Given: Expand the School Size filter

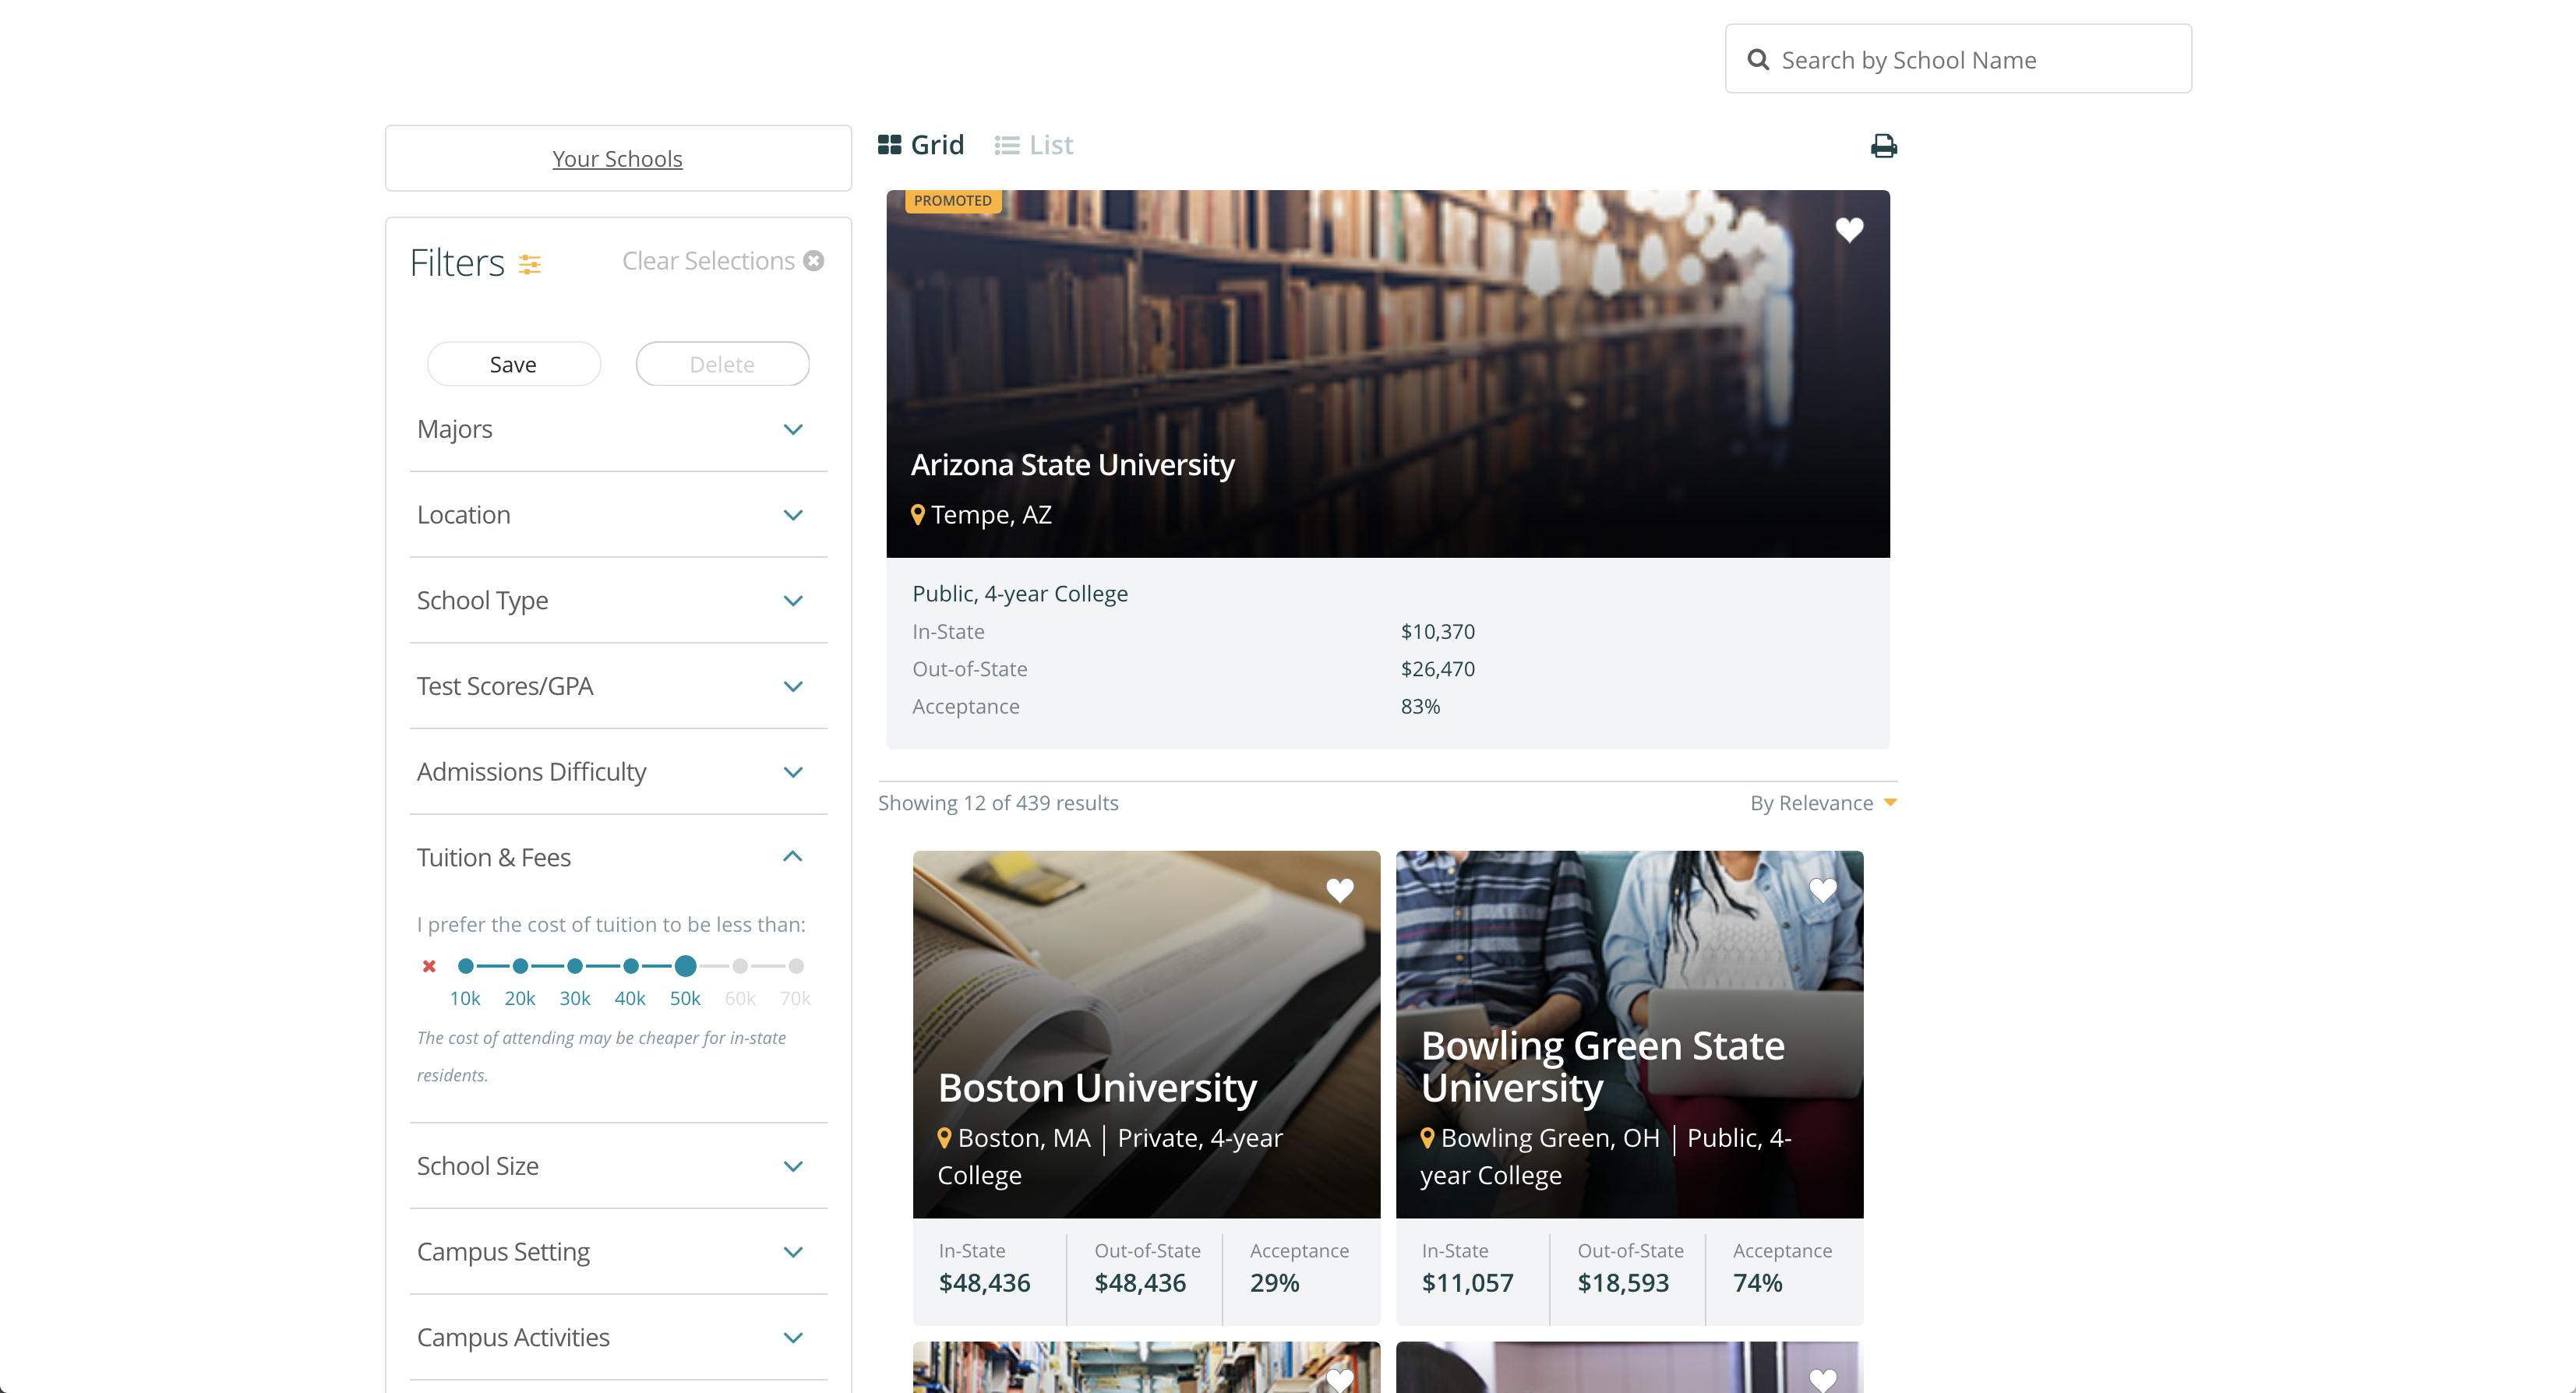Looking at the screenshot, I should 618,1166.
